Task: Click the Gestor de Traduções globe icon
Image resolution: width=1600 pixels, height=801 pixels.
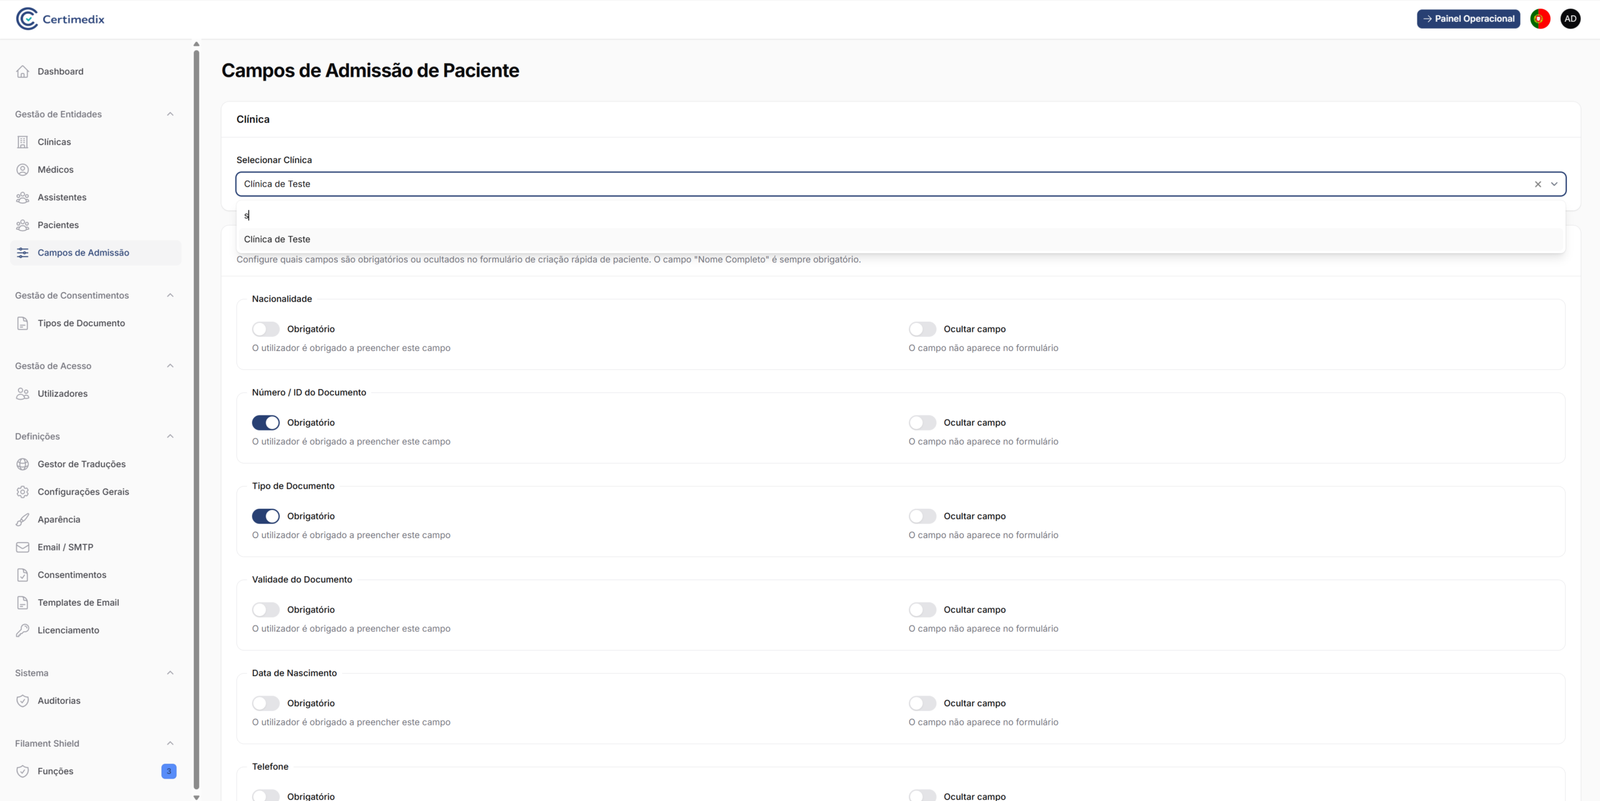Action: click(23, 464)
